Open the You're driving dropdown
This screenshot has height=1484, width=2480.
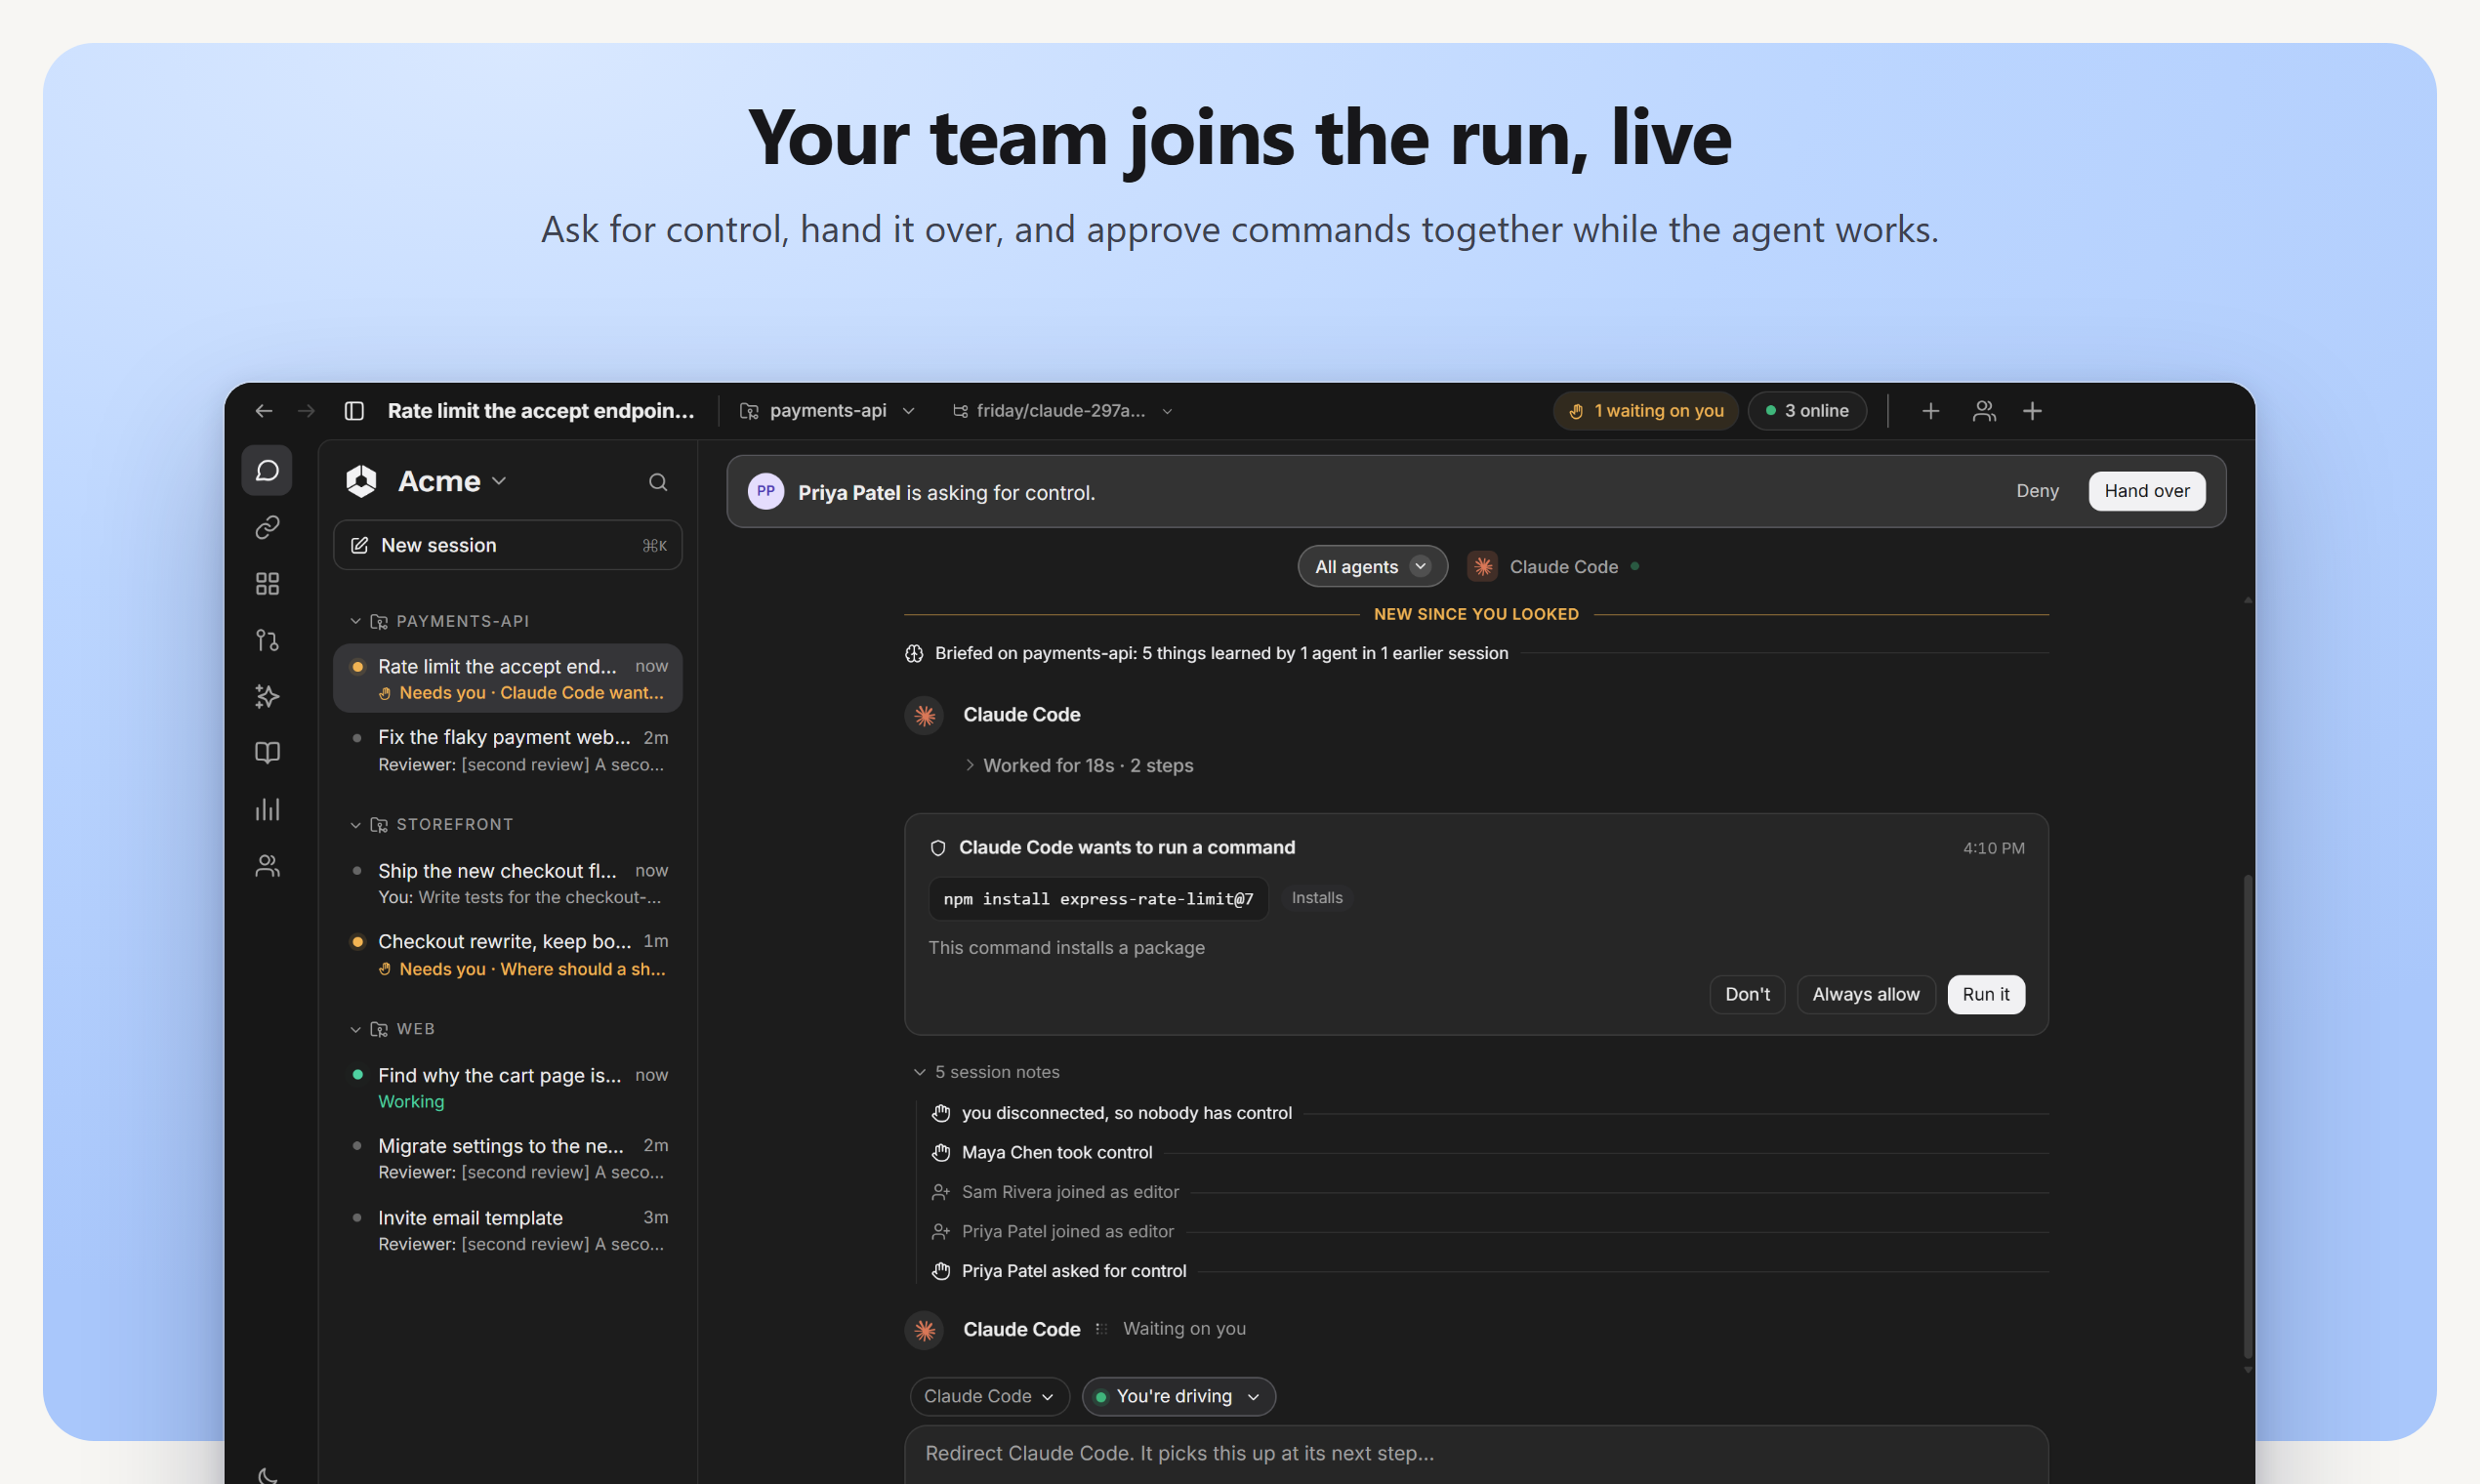point(1178,1396)
